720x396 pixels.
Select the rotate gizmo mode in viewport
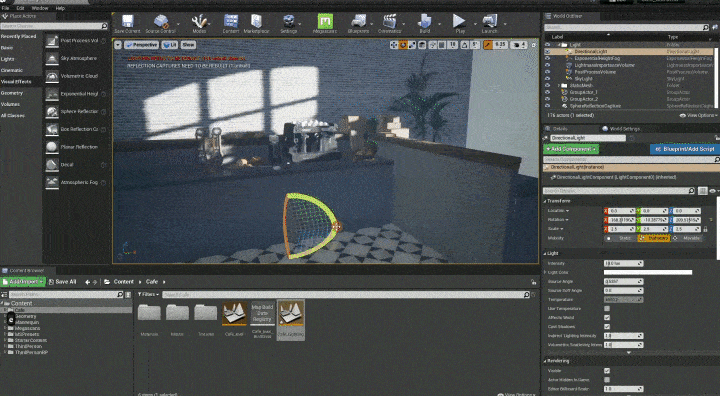(x=403, y=45)
